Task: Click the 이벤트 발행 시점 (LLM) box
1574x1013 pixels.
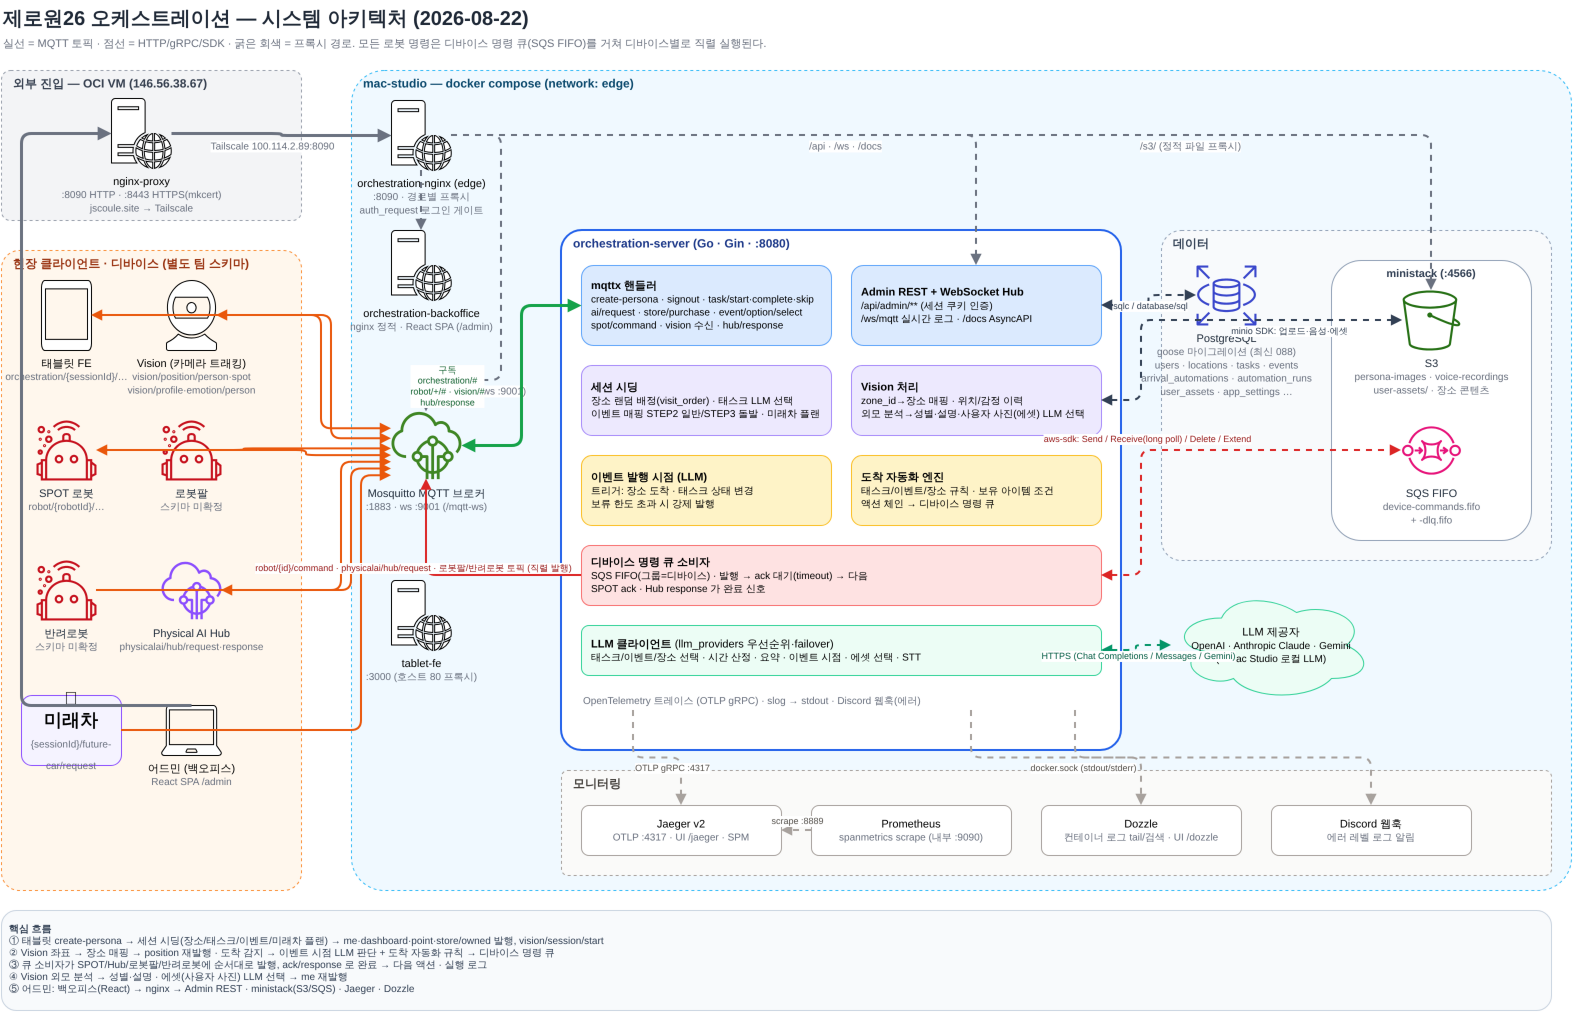Action: [706, 490]
